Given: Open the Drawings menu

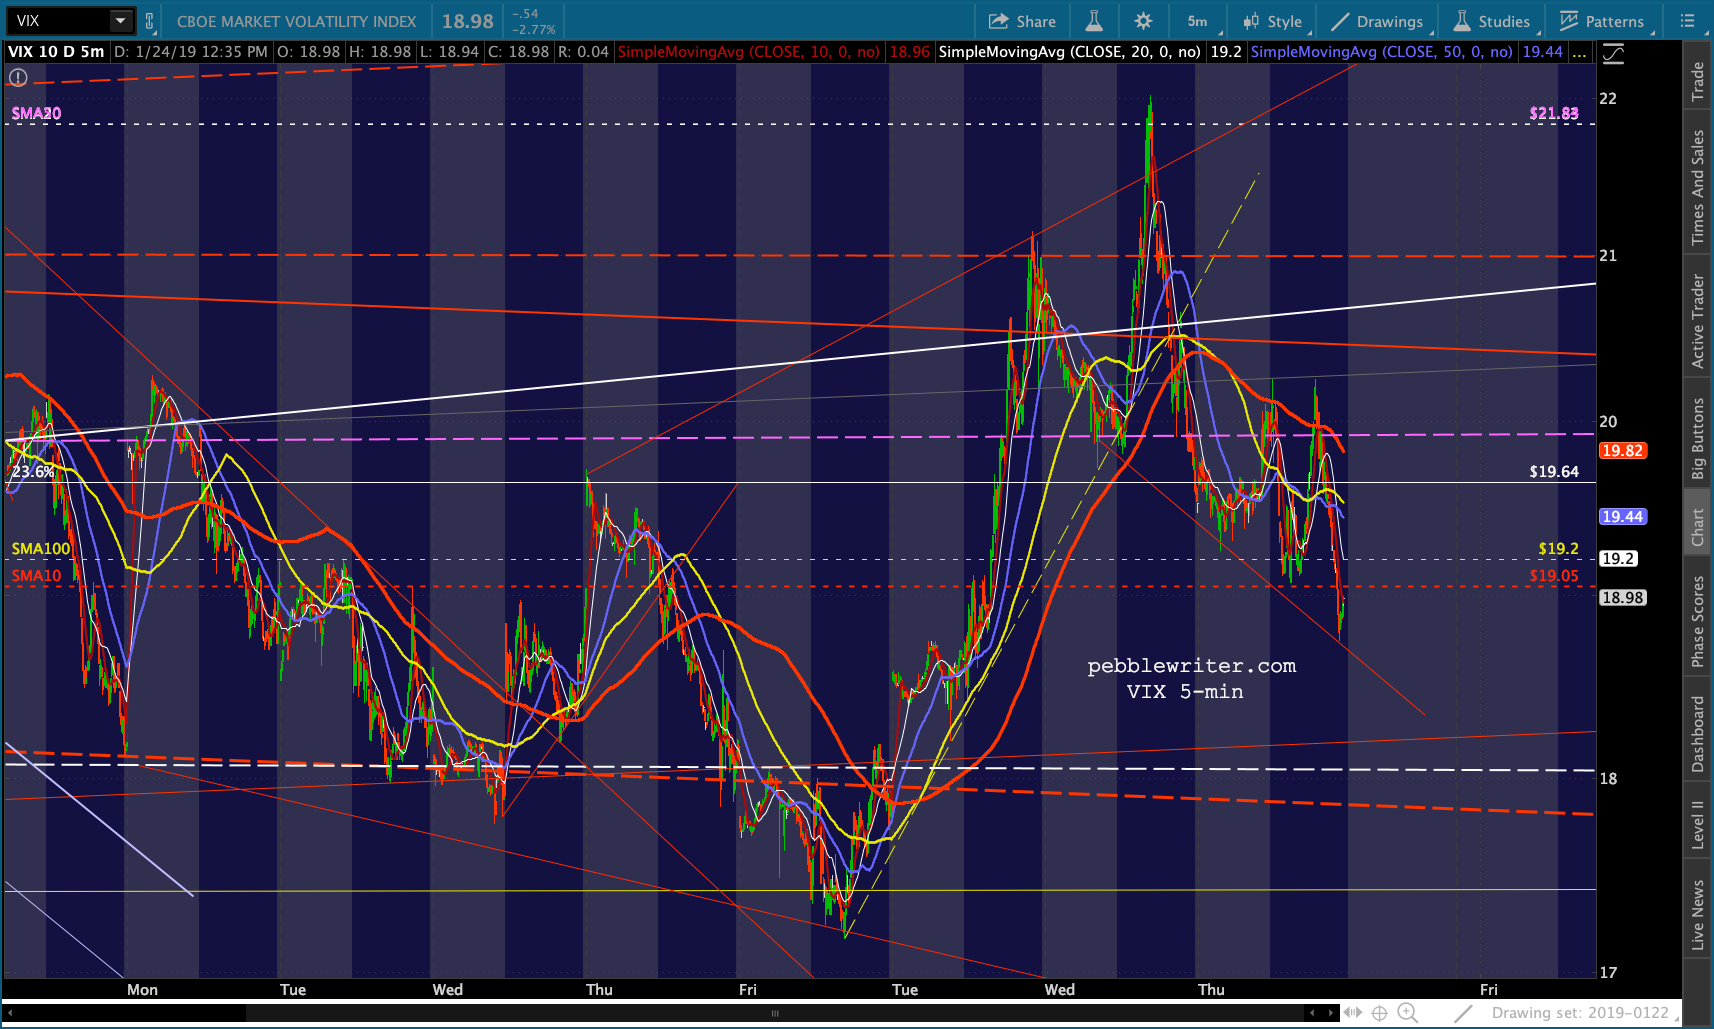Looking at the screenshot, I should tap(1377, 21).
